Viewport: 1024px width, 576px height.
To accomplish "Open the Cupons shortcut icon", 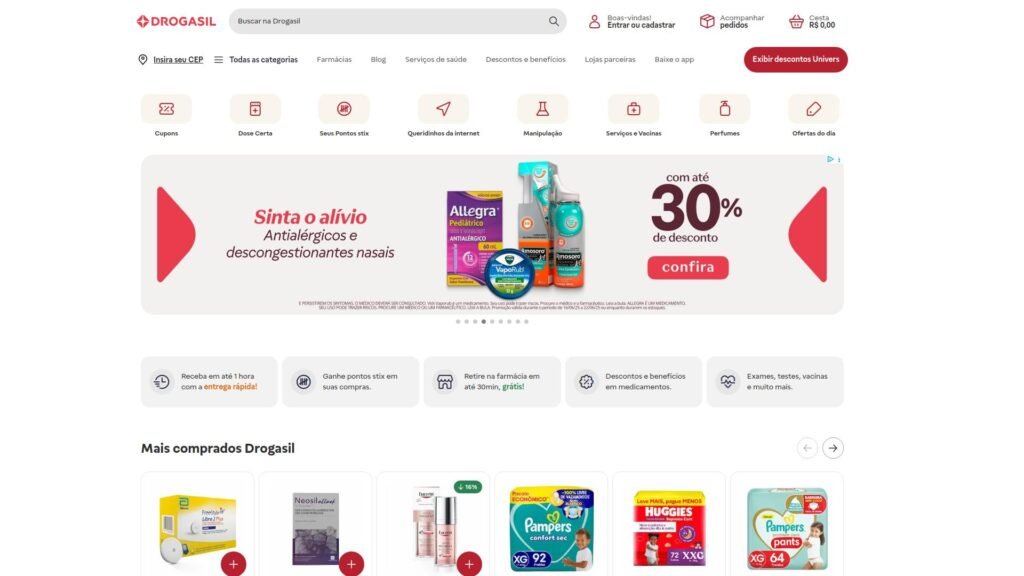I will coord(166,109).
